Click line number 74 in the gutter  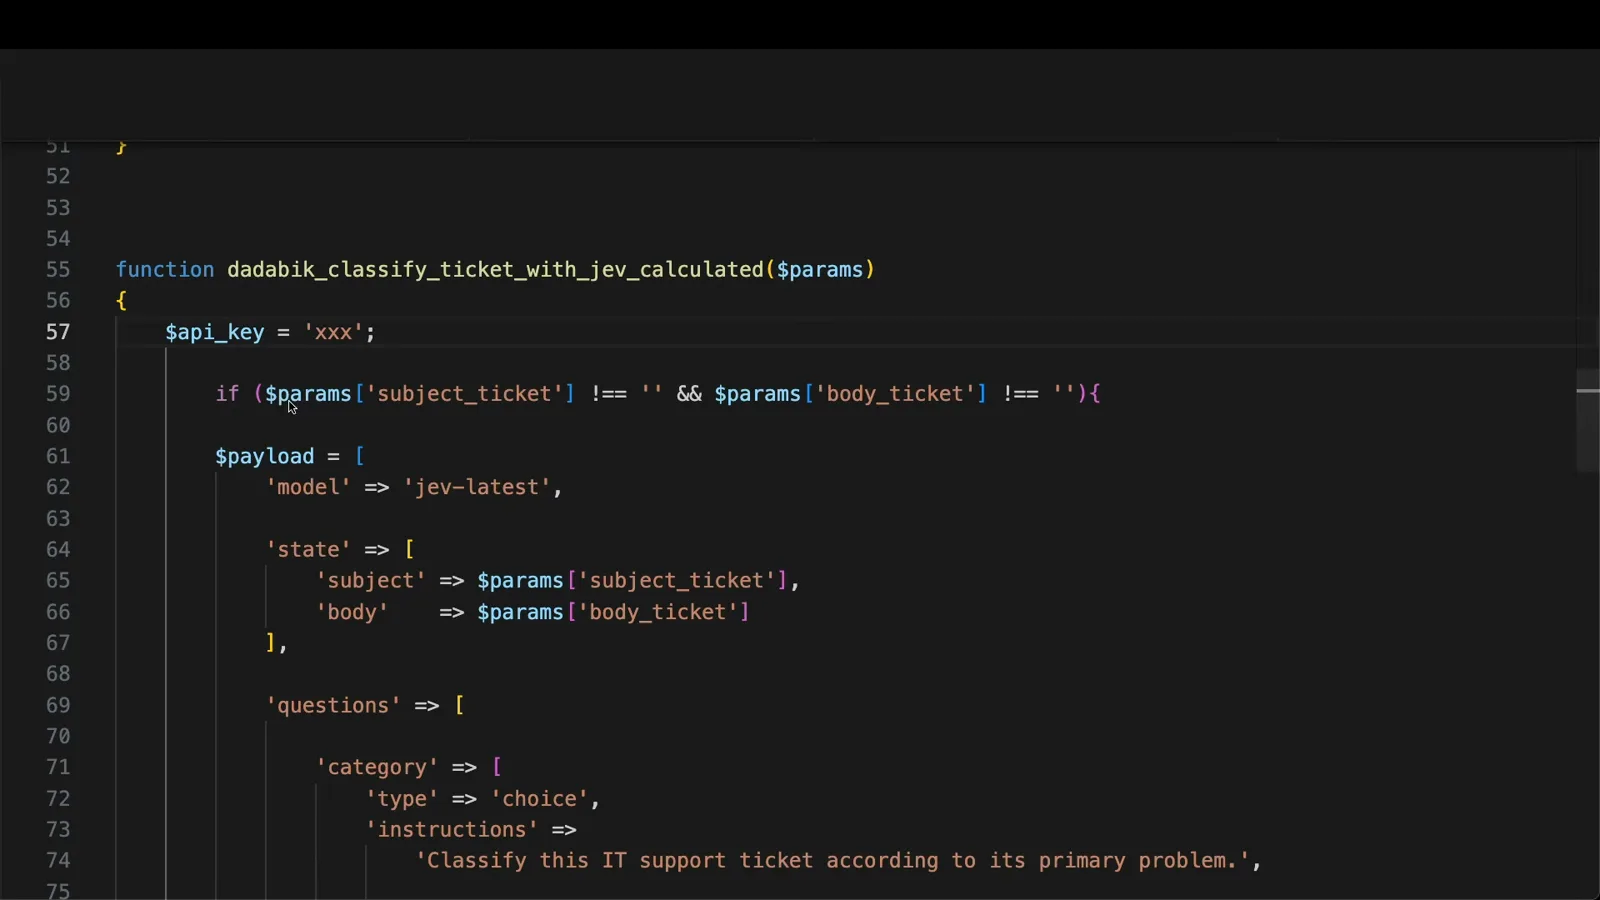58,860
